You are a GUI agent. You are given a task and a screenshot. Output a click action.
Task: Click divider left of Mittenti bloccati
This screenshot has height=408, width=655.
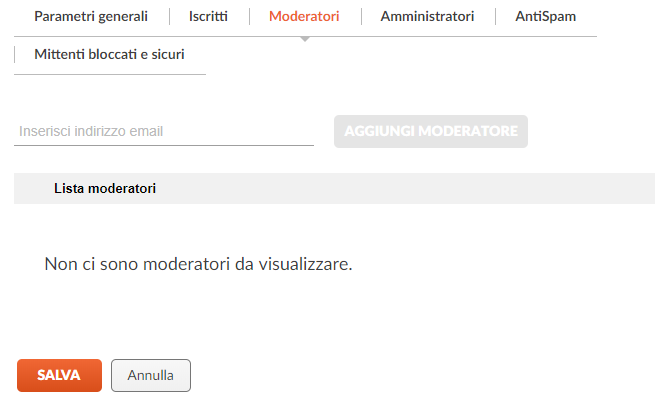tap(15, 55)
